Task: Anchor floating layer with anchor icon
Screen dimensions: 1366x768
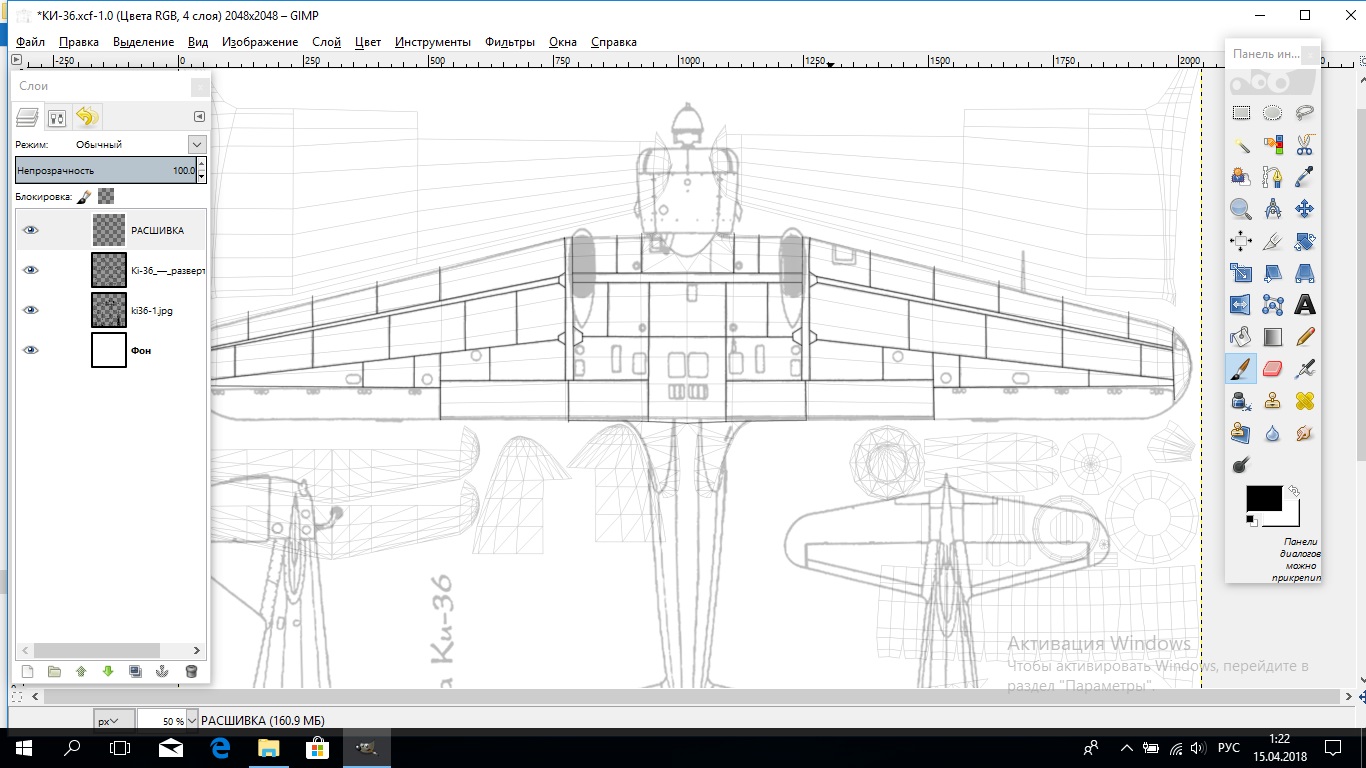Action: (x=162, y=671)
